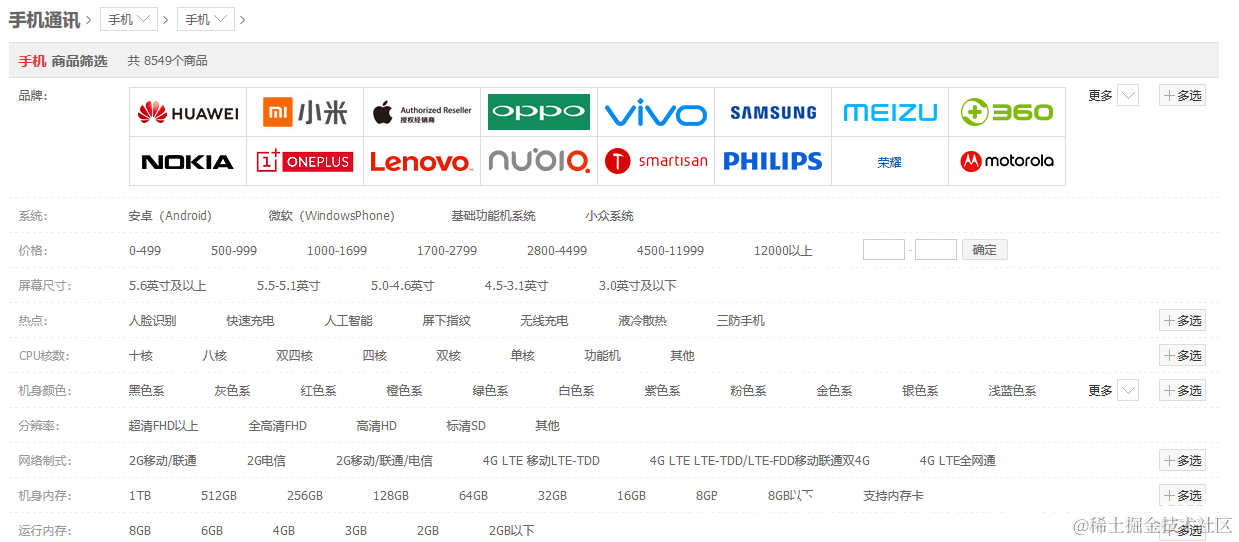This screenshot has height=542, width=1239.
Task: Select the Philips brand logo
Action: [x=773, y=161]
